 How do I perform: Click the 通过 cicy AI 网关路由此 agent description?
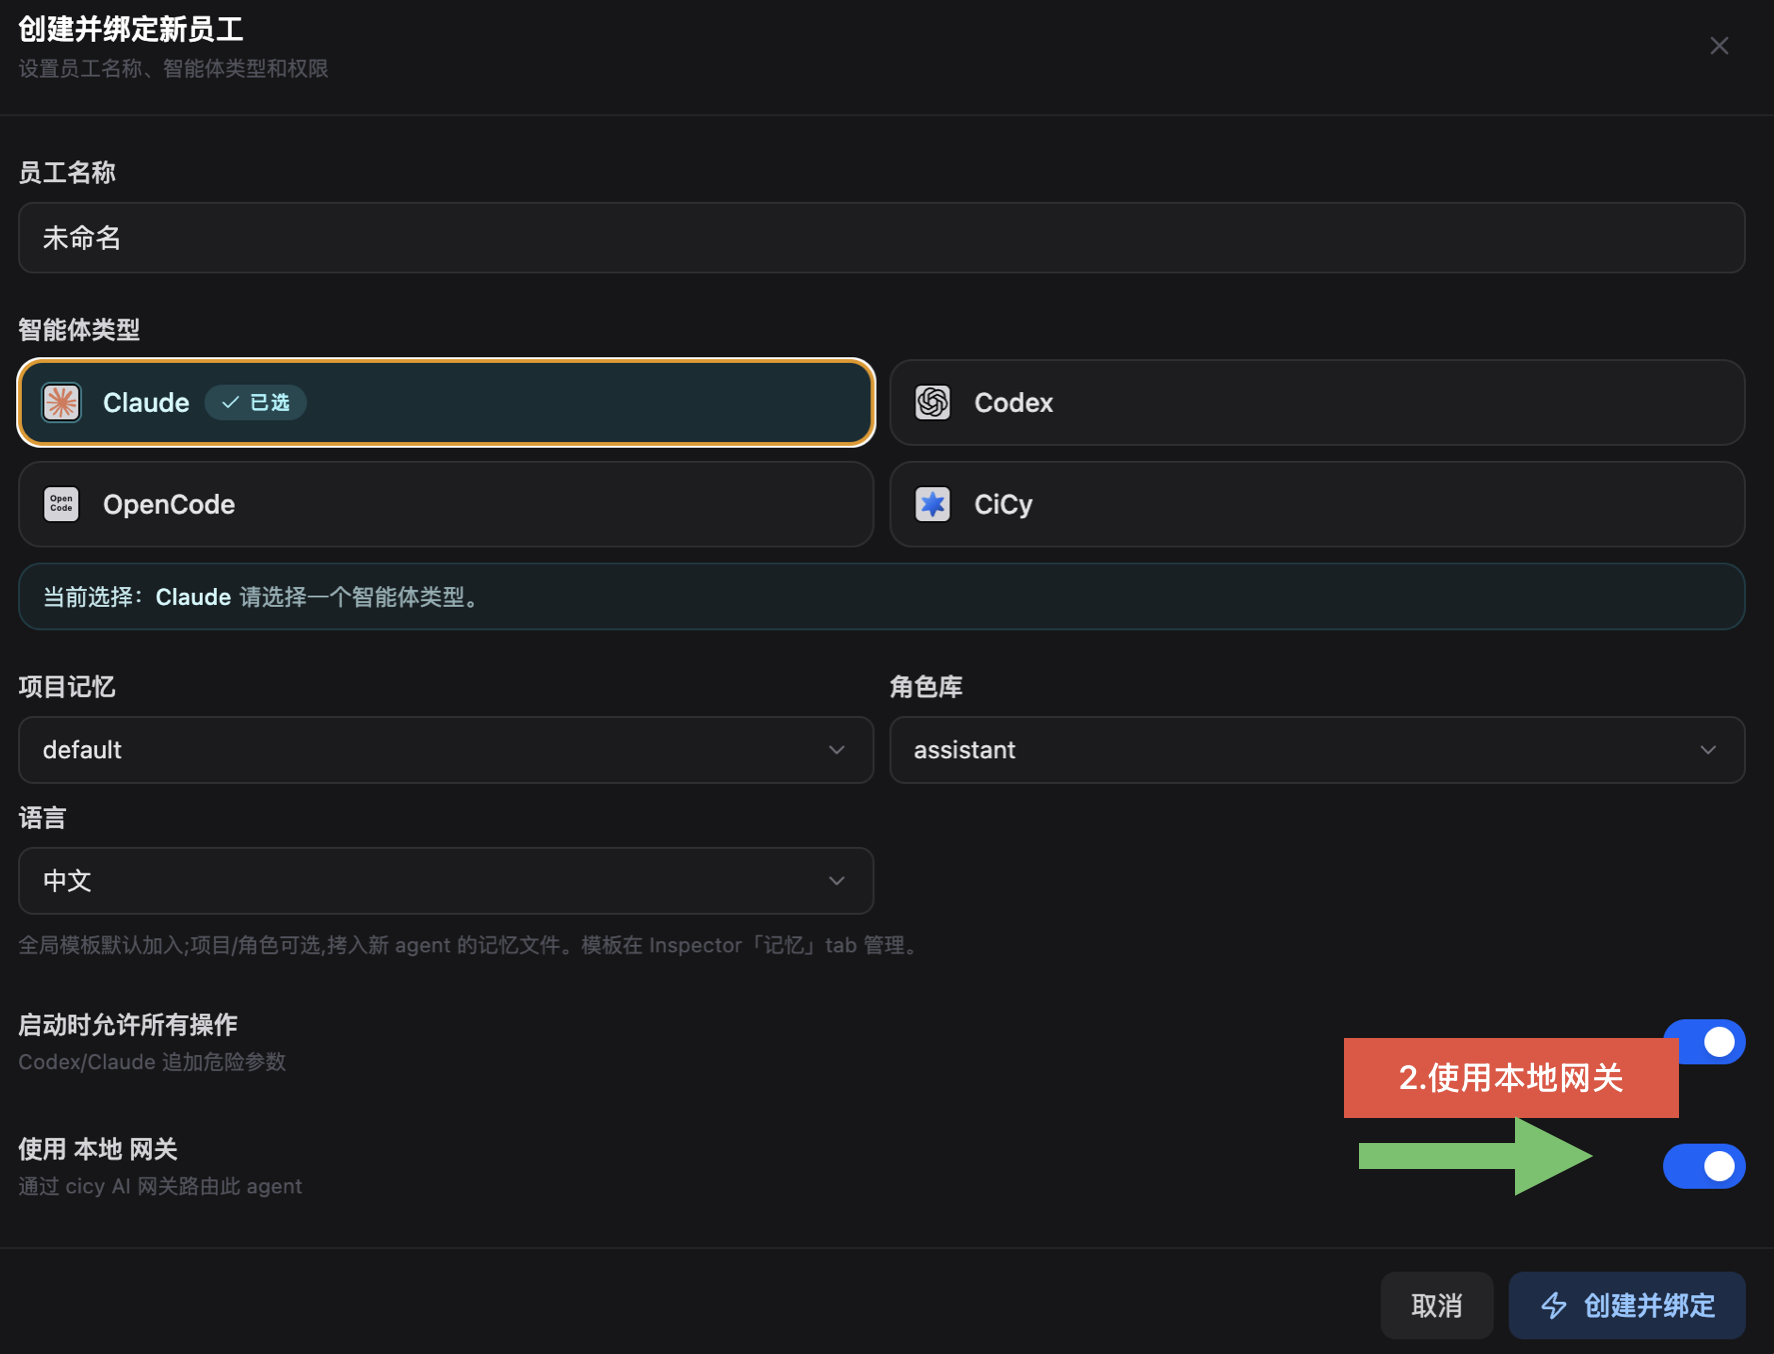pos(160,1186)
